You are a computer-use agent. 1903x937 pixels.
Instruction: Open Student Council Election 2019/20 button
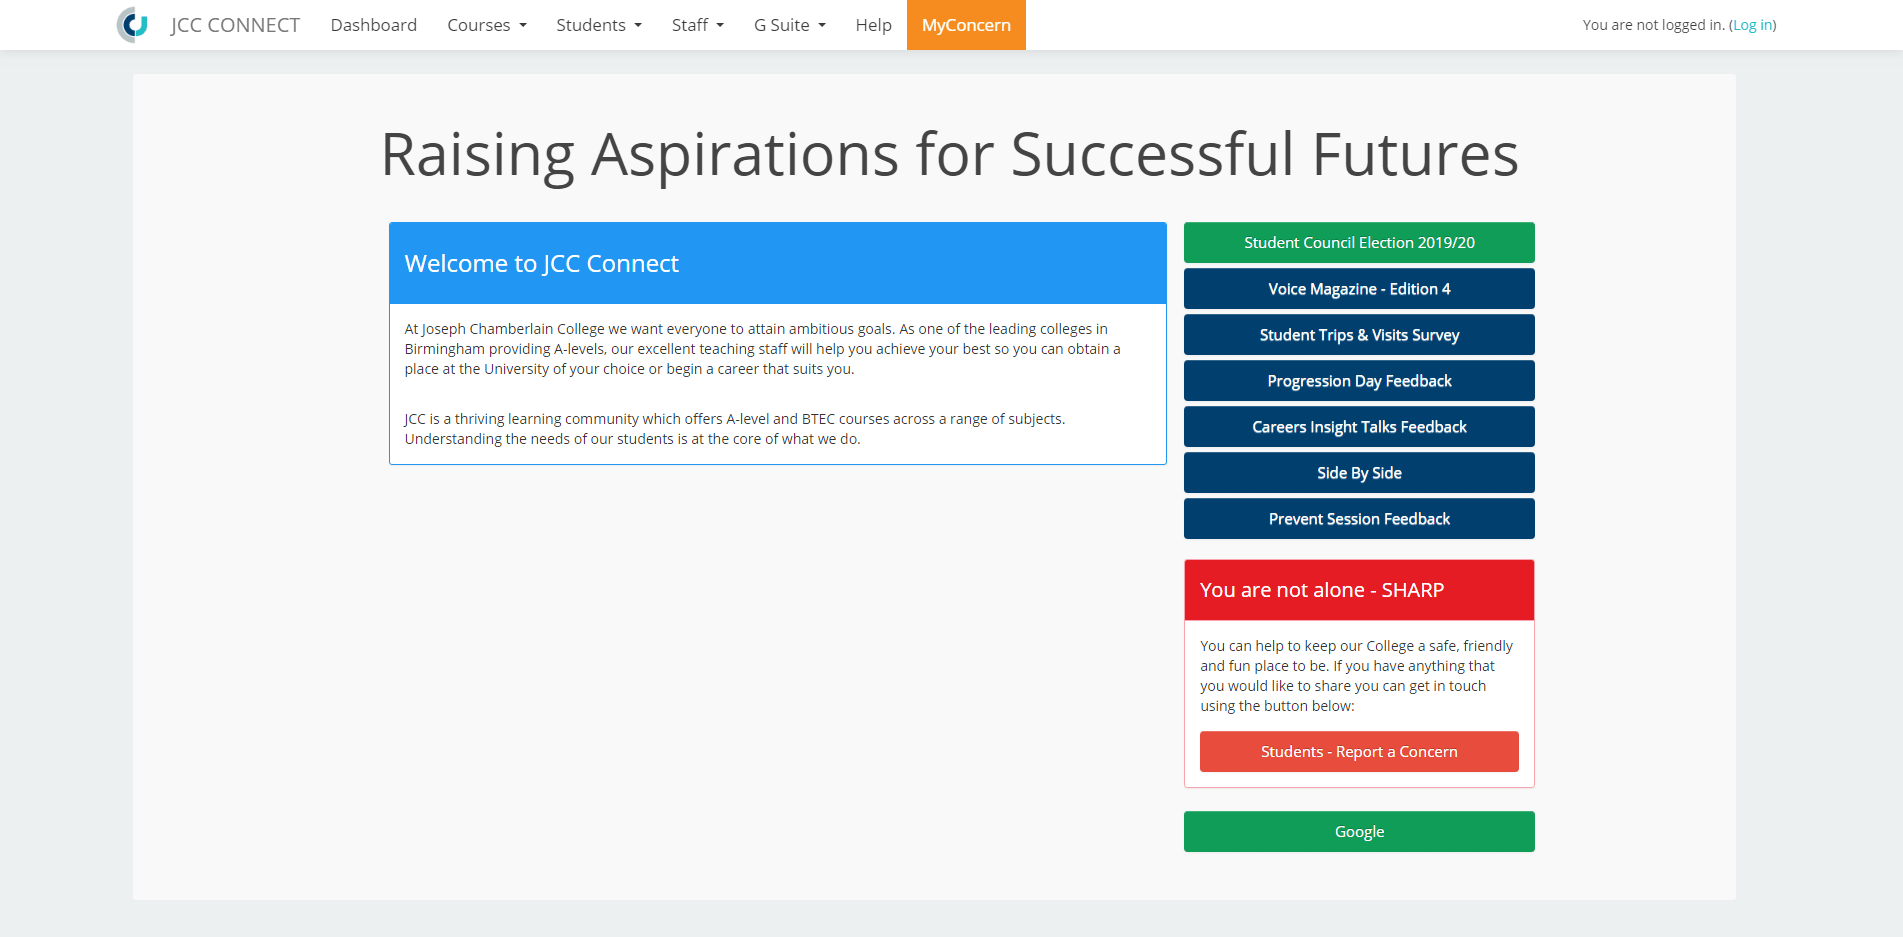tap(1359, 243)
